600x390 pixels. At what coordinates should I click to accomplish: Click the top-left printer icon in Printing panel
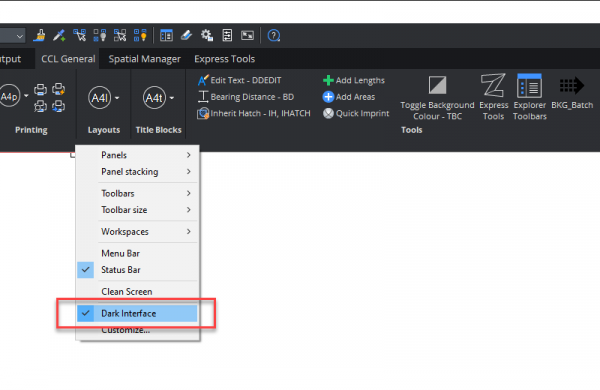point(40,89)
